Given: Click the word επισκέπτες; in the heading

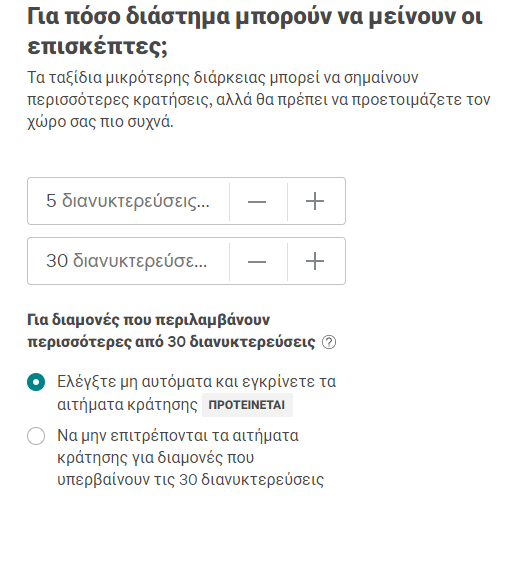Looking at the screenshot, I should [x=97, y=47].
